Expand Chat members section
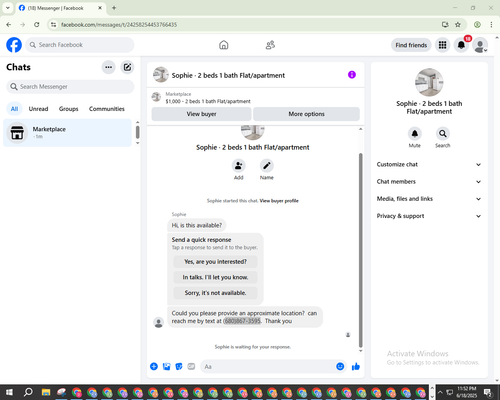The height and width of the screenshot is (400, 500). click(x=429, y=182)
